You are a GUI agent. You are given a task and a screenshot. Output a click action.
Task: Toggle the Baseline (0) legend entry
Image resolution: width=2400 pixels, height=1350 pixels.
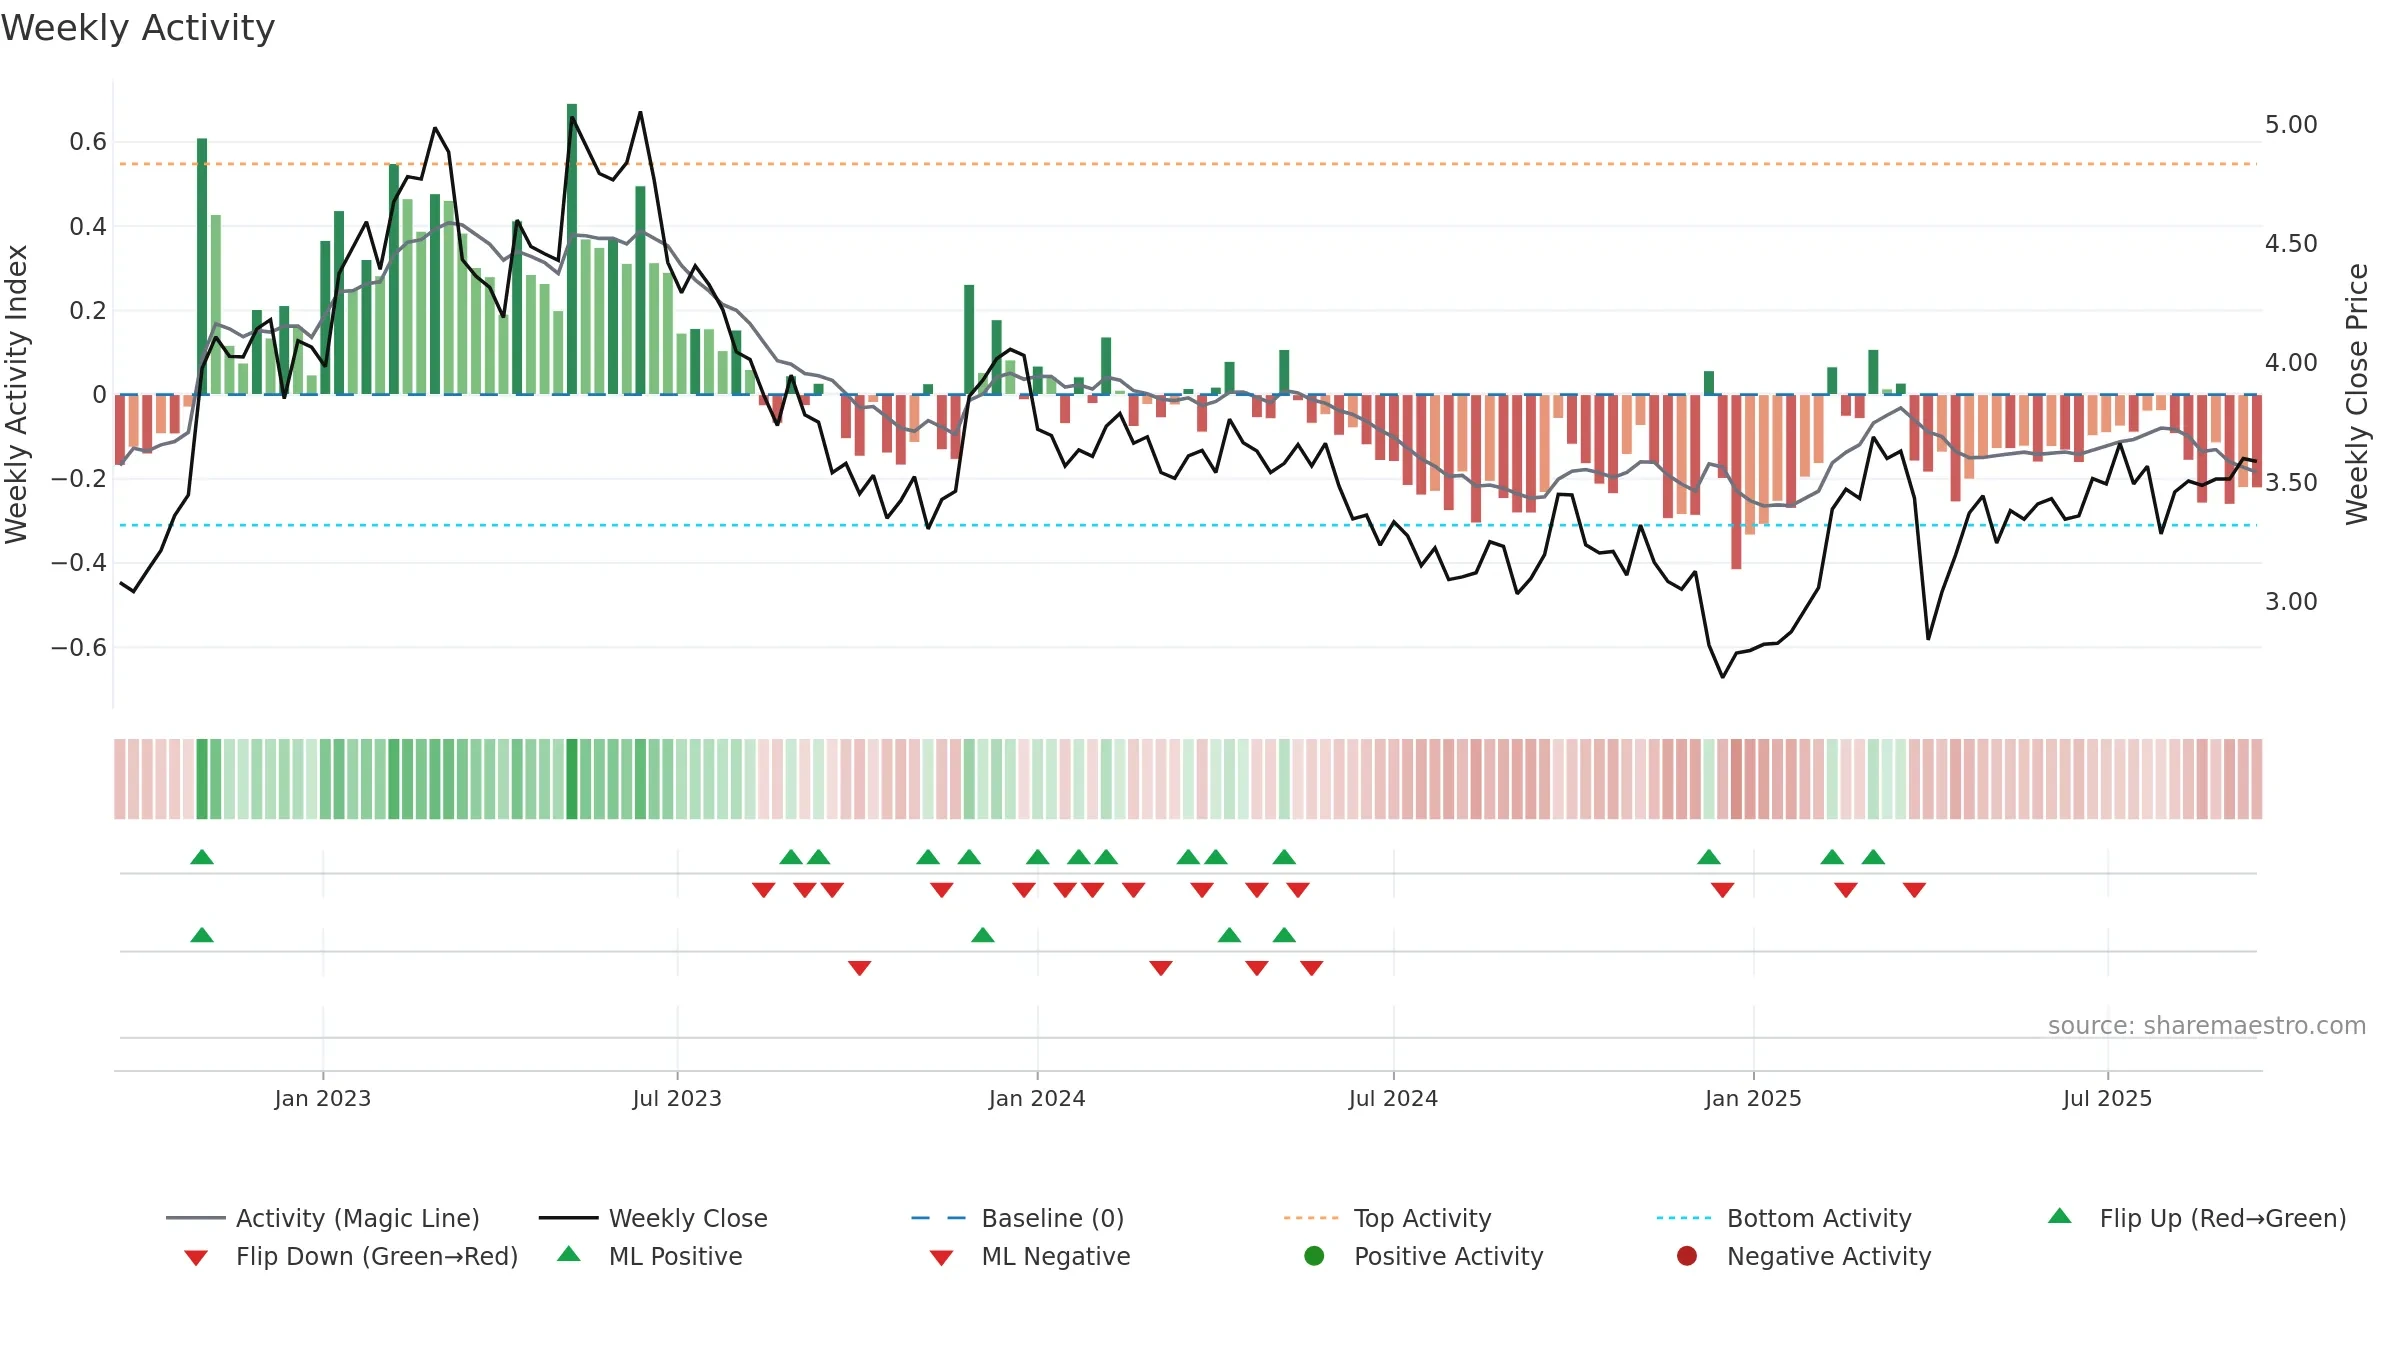click(x=1018, y=1218)
